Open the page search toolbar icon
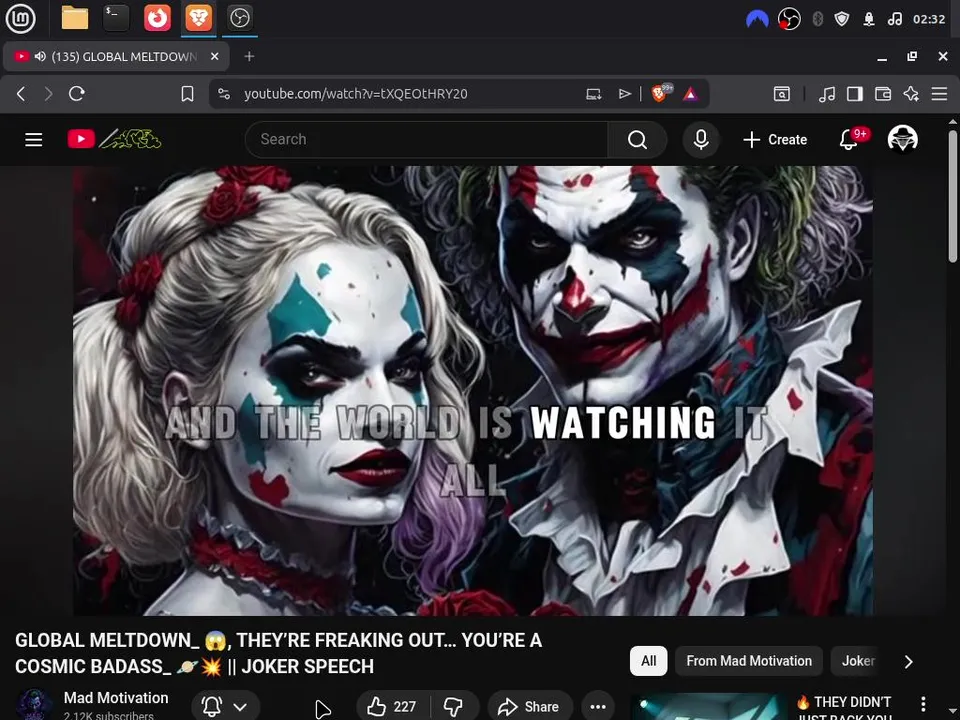The width and height of the screenshot is (960, 720). (781, 94)
